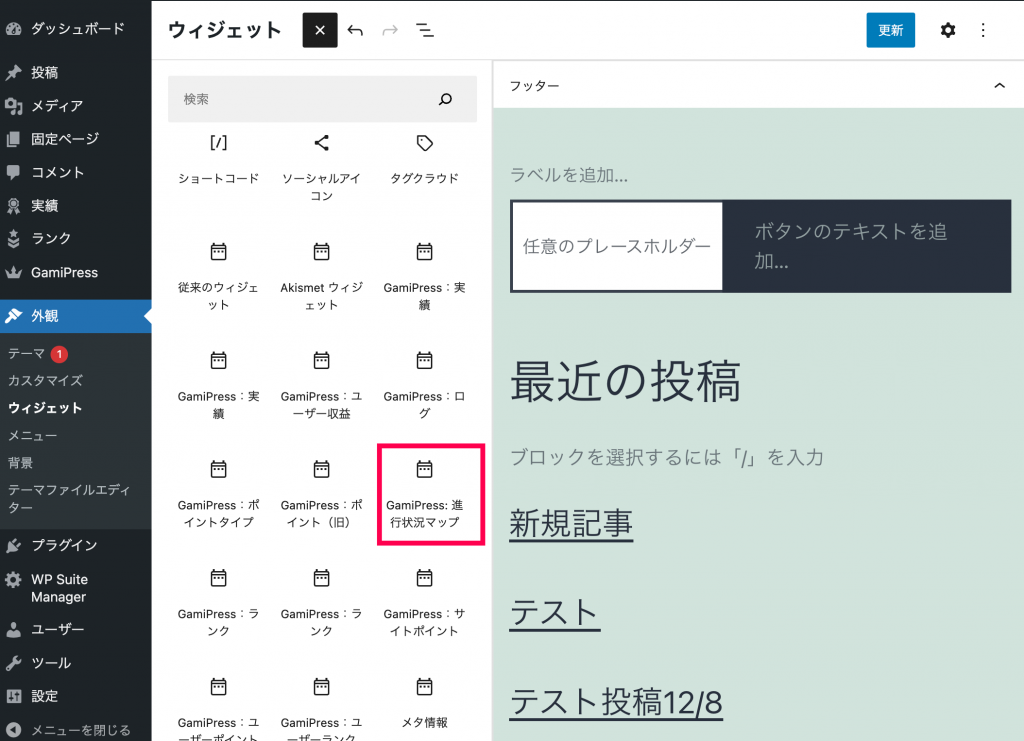
Task: Insert the 従来のウィジェット block
Action: click(x=219, y=277)
